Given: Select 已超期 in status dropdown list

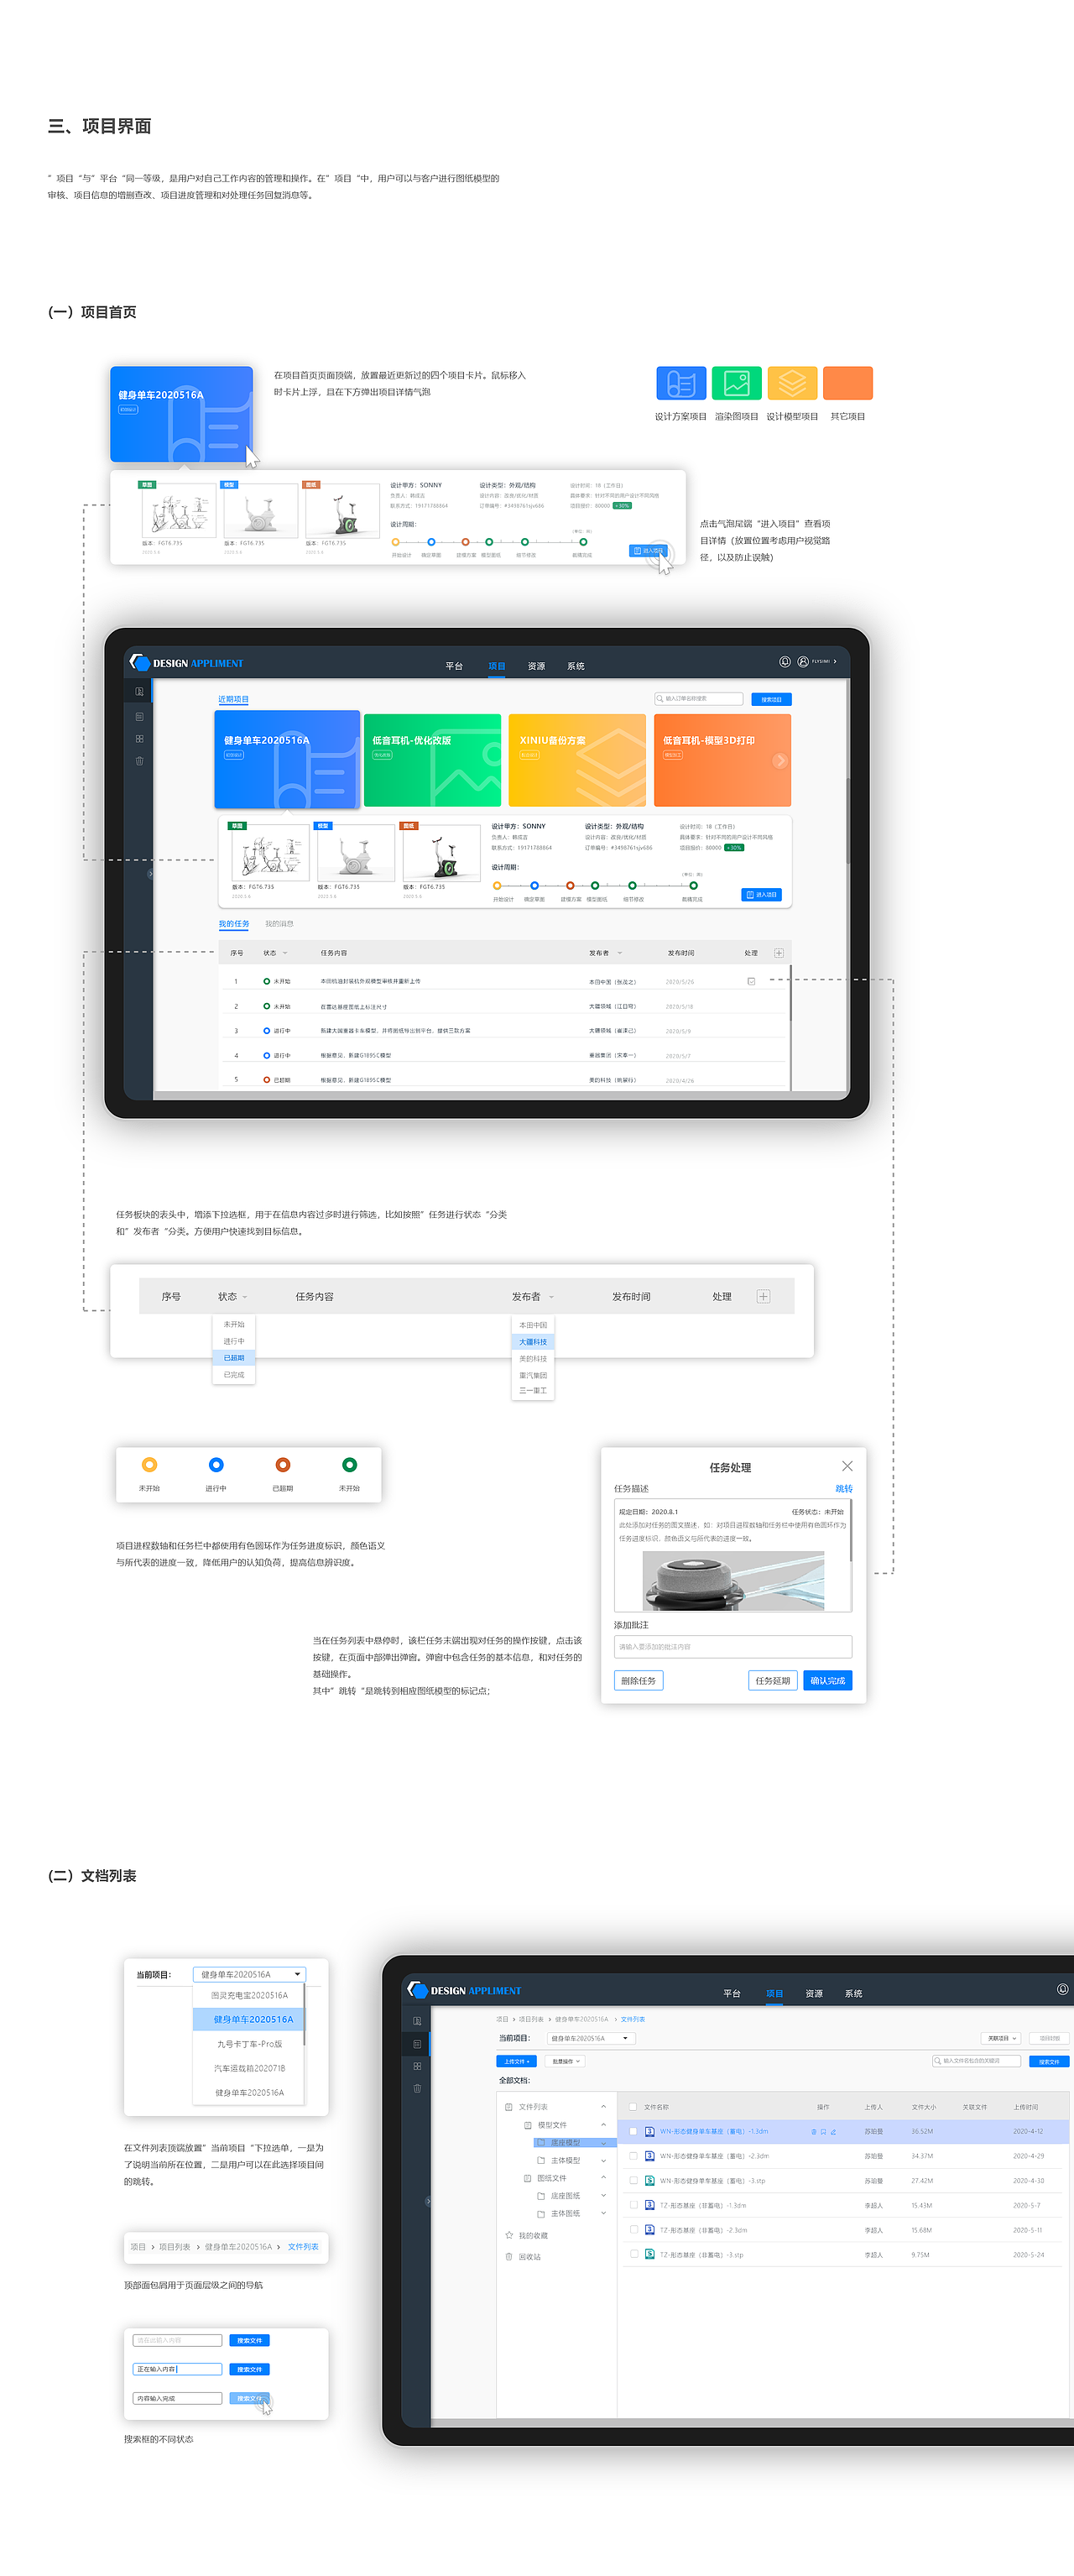Looking at the screenshot, I should click(x=234, y=1357).
